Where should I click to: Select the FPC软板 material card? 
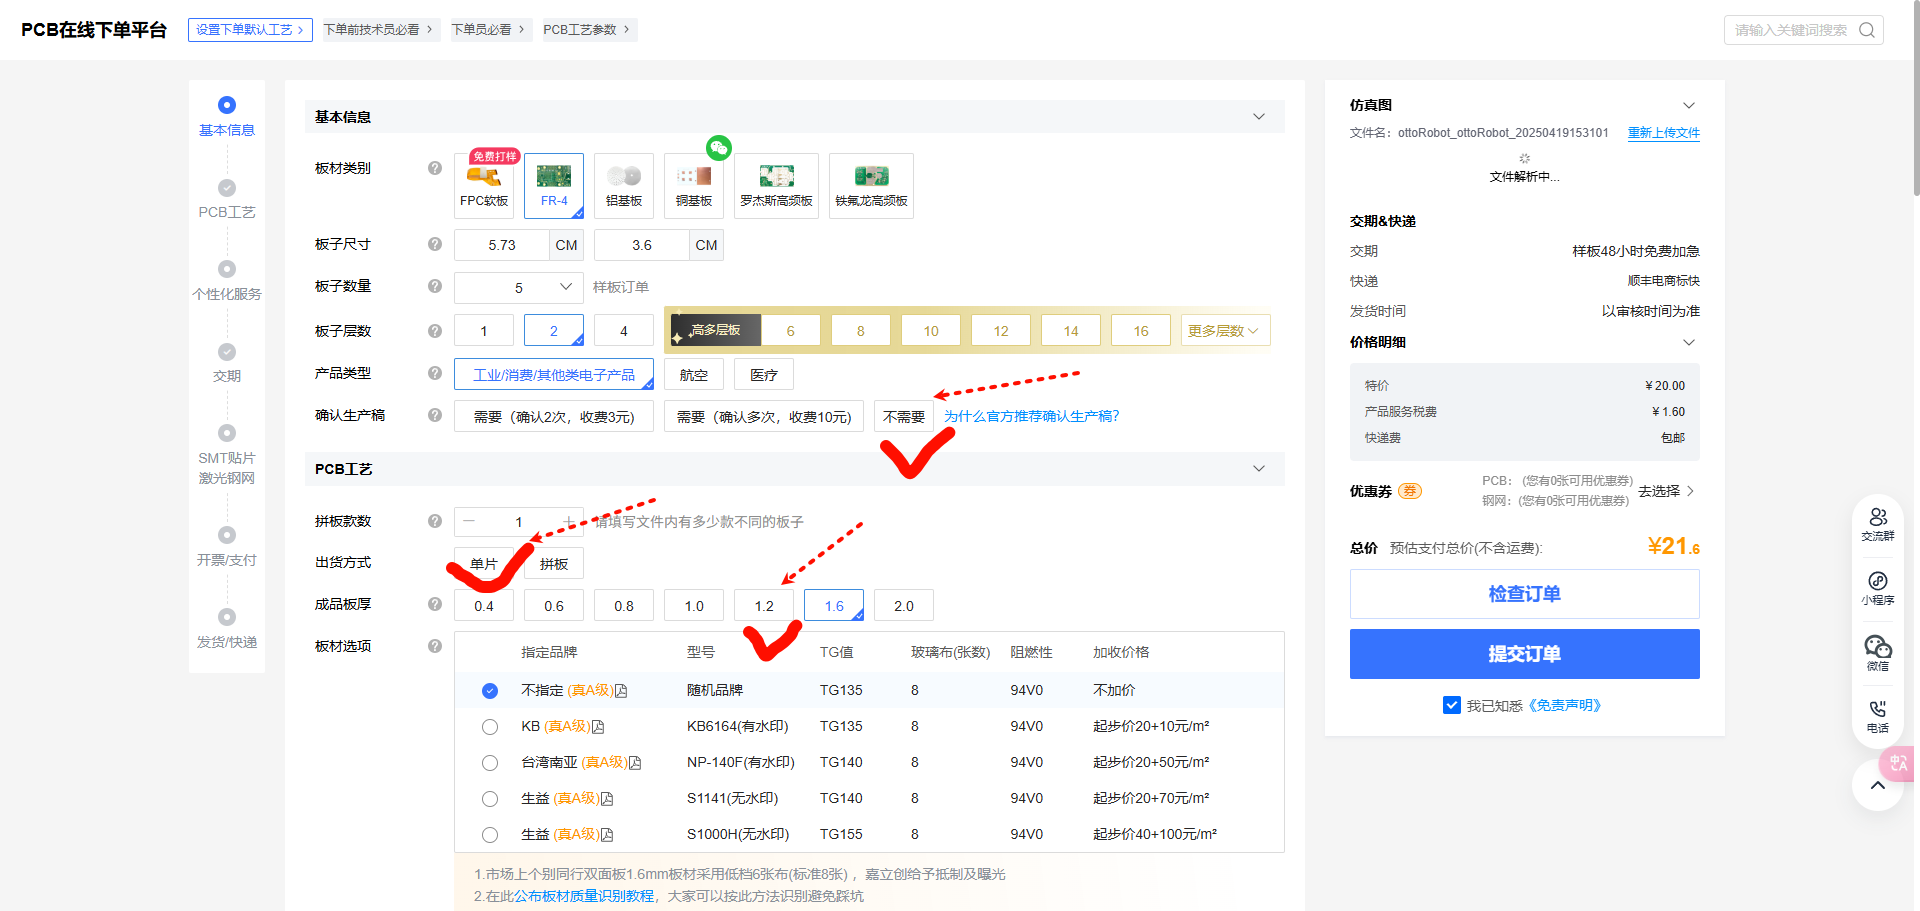(x=484, y=186)
